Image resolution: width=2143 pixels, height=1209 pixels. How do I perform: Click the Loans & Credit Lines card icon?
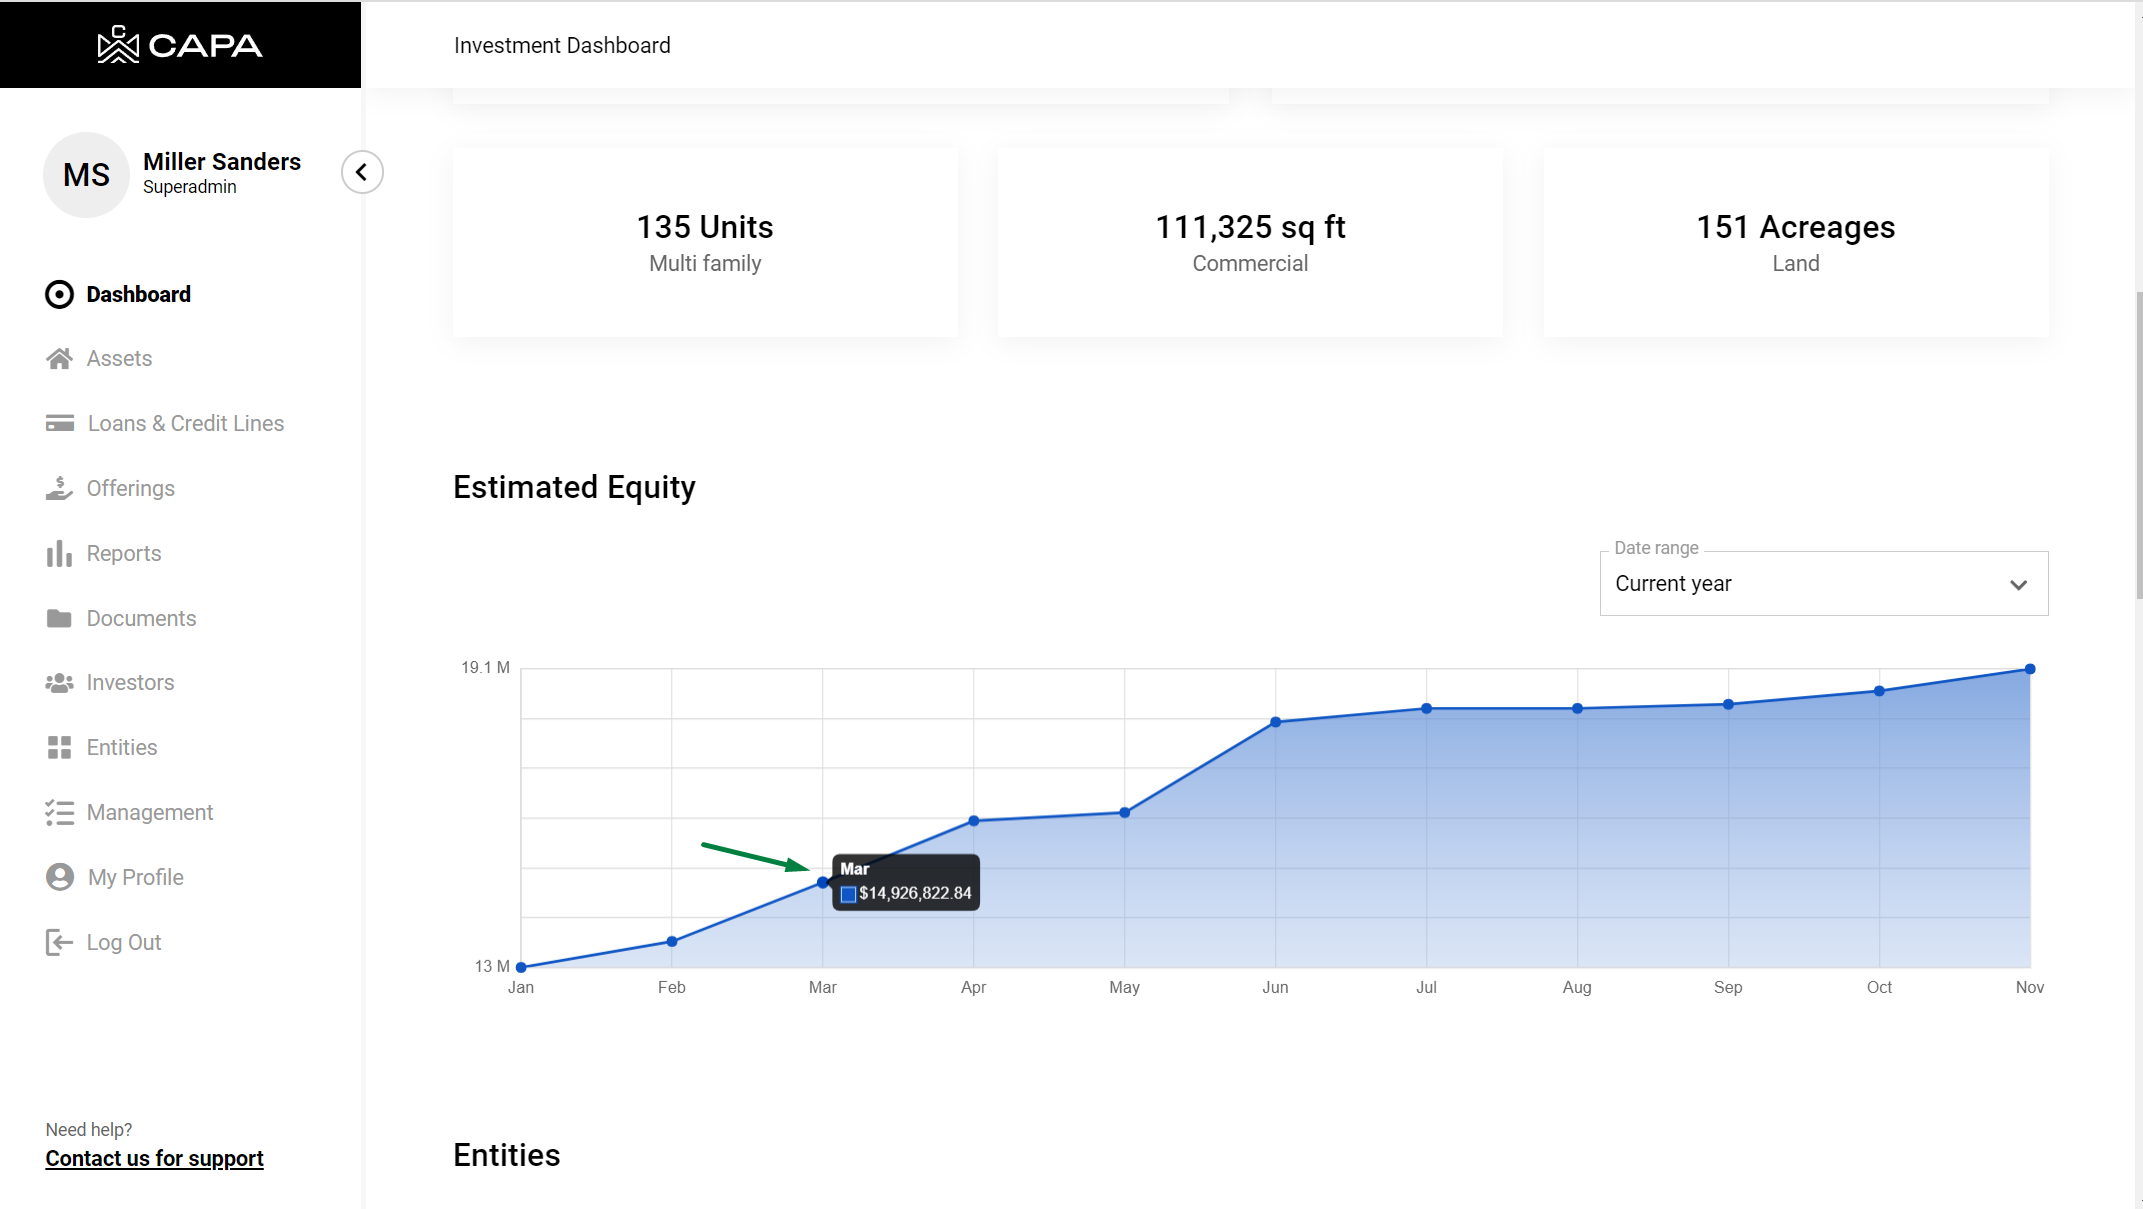click(x=59, y=424)
